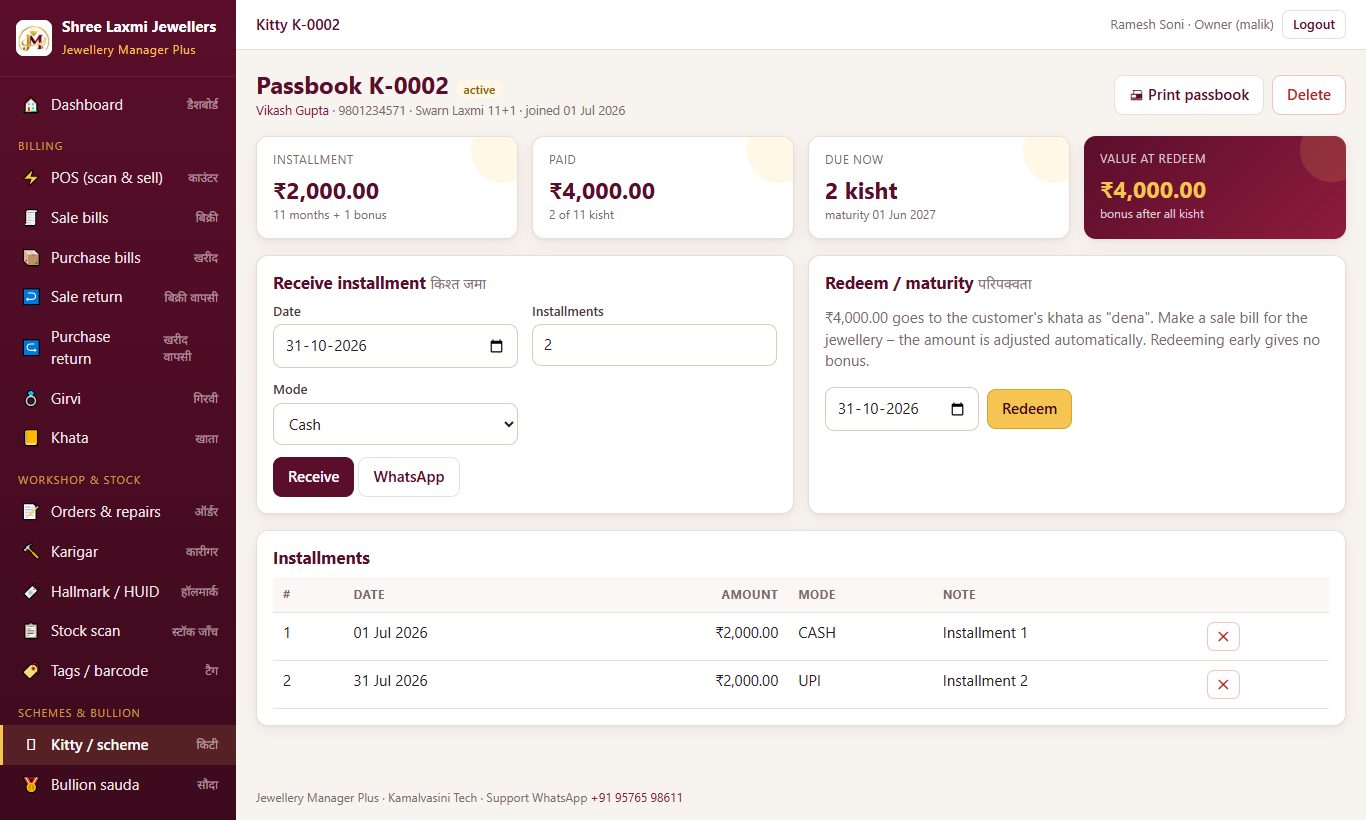Click the Purchase bills box icon
This screenshot has height=820, width=1366.
[31, 258]
